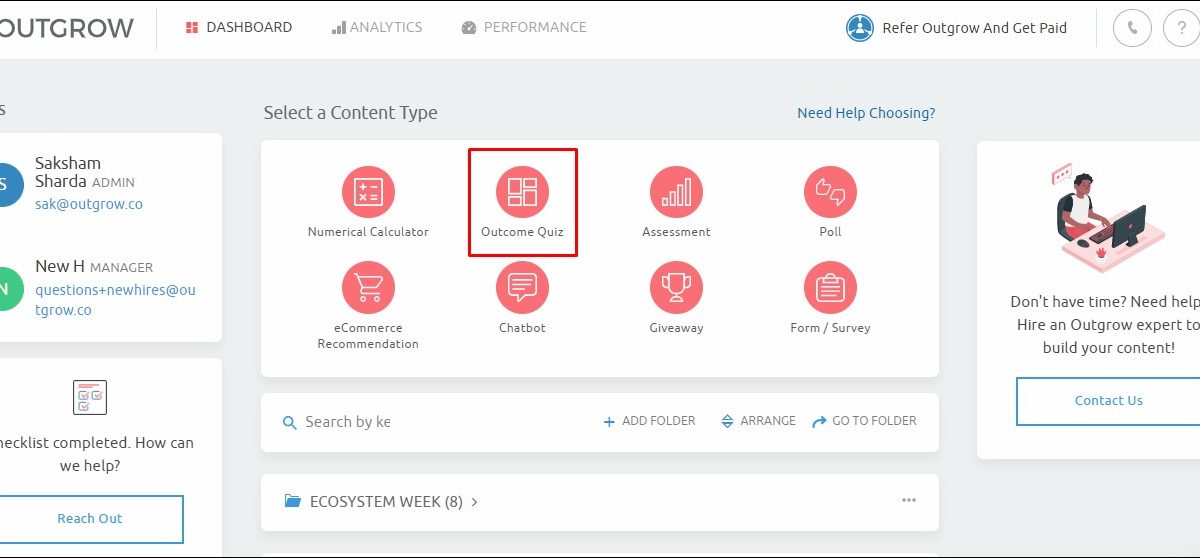Open the Arrange sorting option

[x=758, y=421]
